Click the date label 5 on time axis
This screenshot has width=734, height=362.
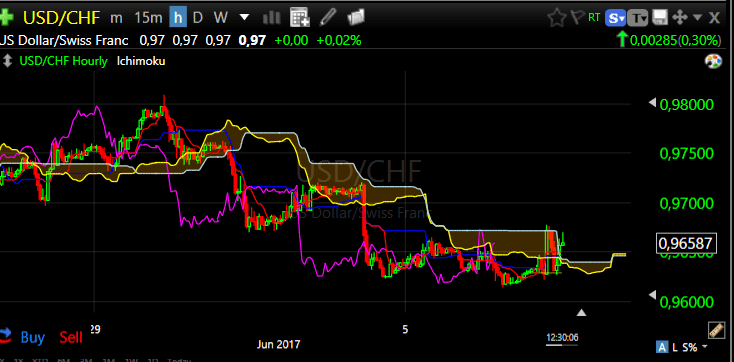point(405,329)
